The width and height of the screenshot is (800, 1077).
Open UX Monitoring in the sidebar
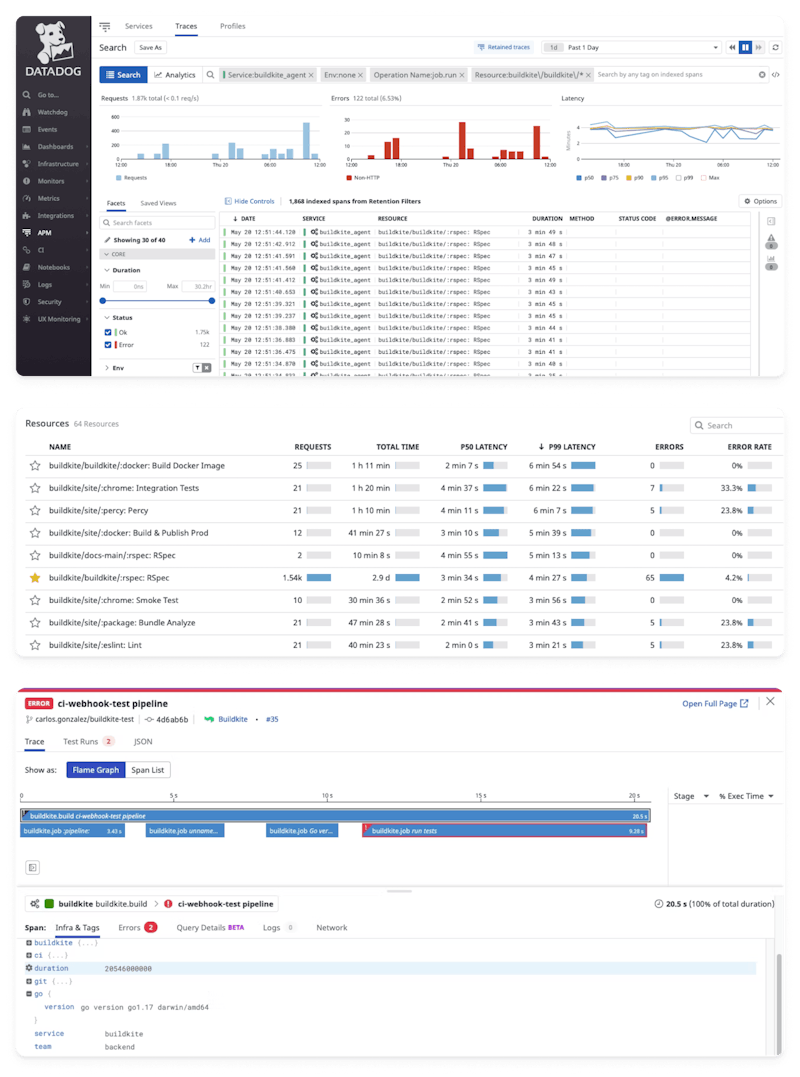[58, 319]
